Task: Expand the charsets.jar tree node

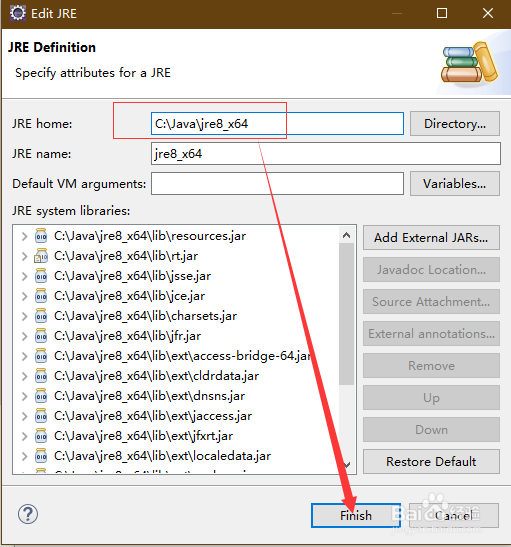Action: click(24, 316)
